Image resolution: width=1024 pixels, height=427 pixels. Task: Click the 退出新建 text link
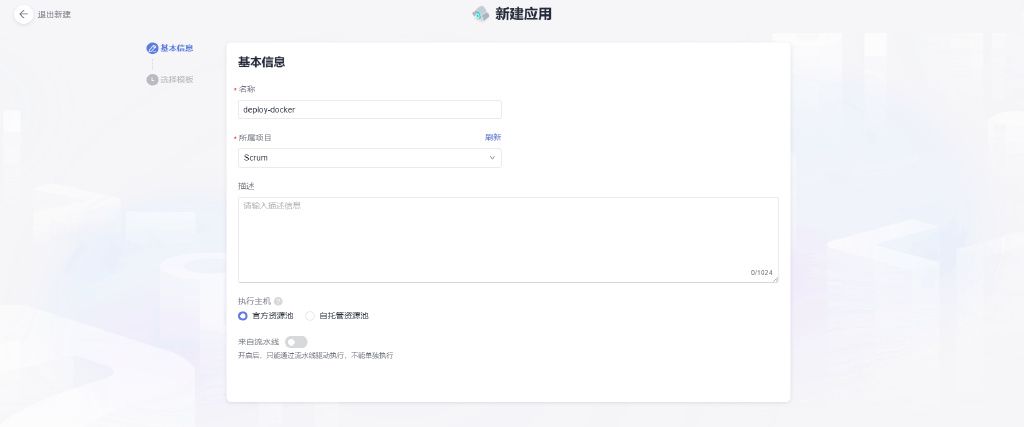point(54,14)
